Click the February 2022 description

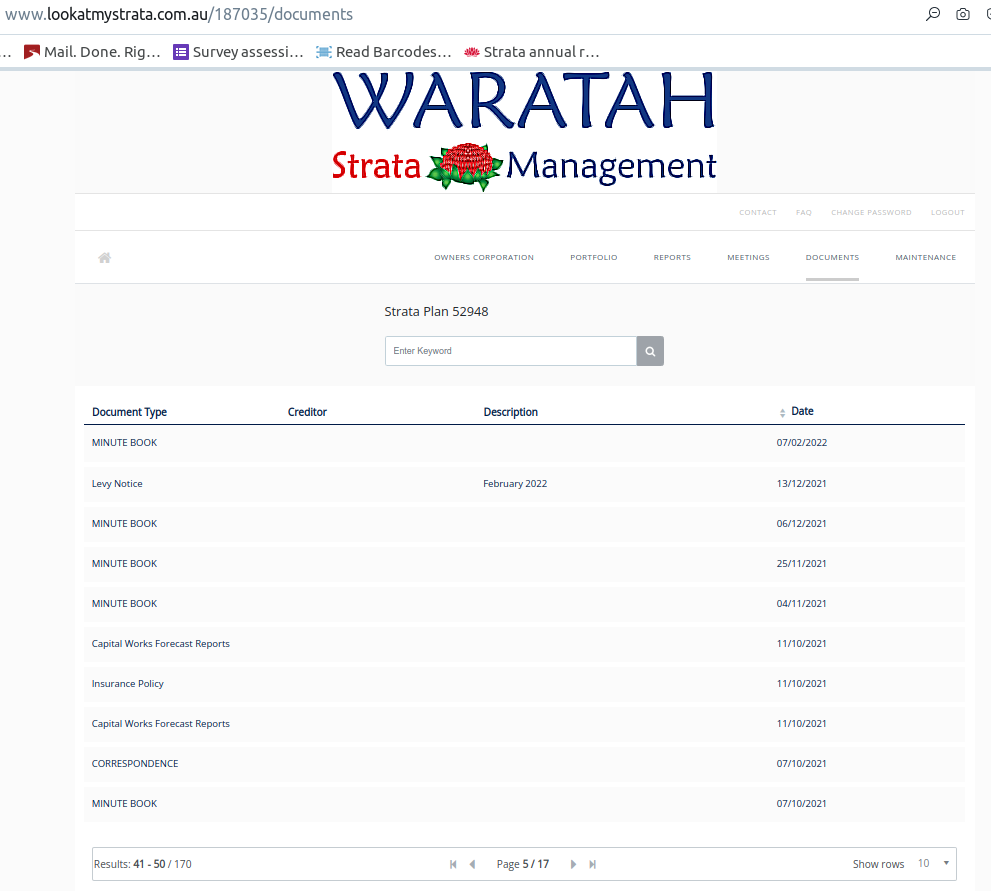click(x=515, y=483)
